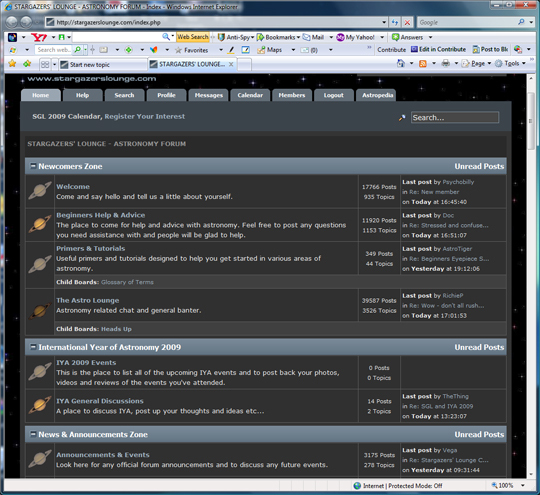Open the Google search provider dropdown arrow
This screenshot has width=540, height=495.
pyautogui.click(x=531, y=22)
